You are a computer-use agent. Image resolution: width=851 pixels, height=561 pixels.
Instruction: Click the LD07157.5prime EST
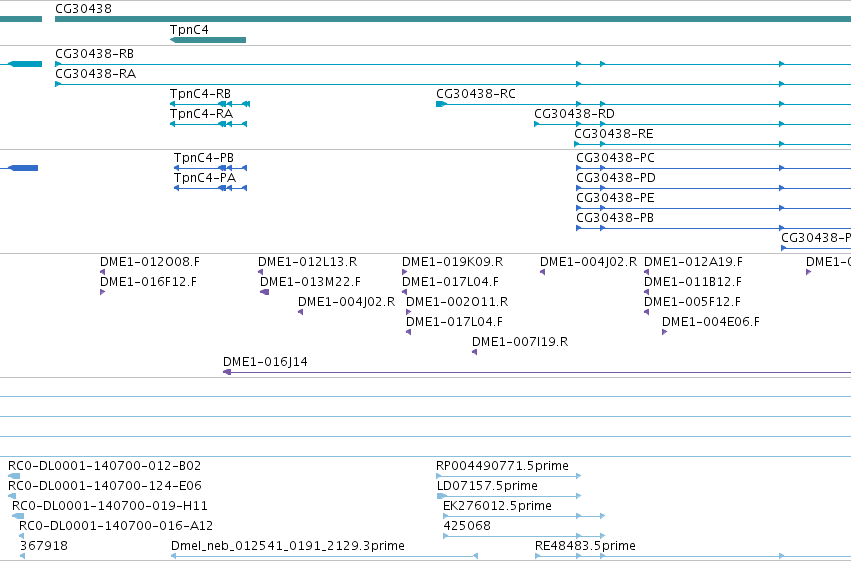click(x=509, y=496)
